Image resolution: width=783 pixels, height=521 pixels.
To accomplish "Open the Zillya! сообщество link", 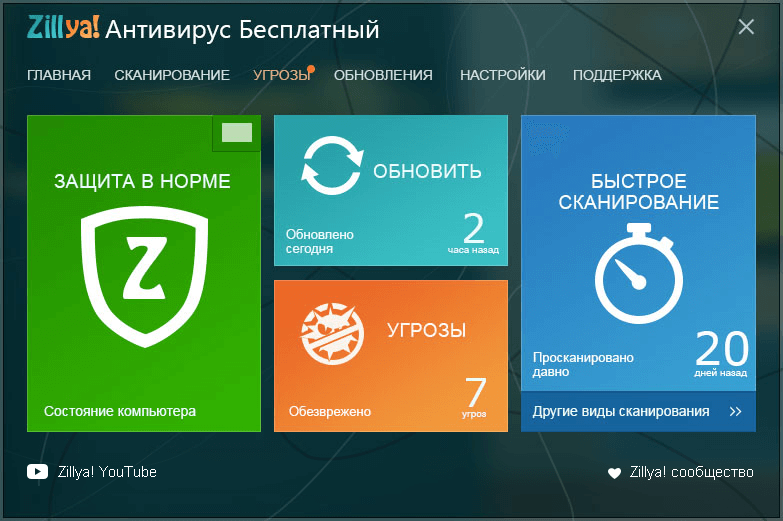I will [x=691, y=472].
